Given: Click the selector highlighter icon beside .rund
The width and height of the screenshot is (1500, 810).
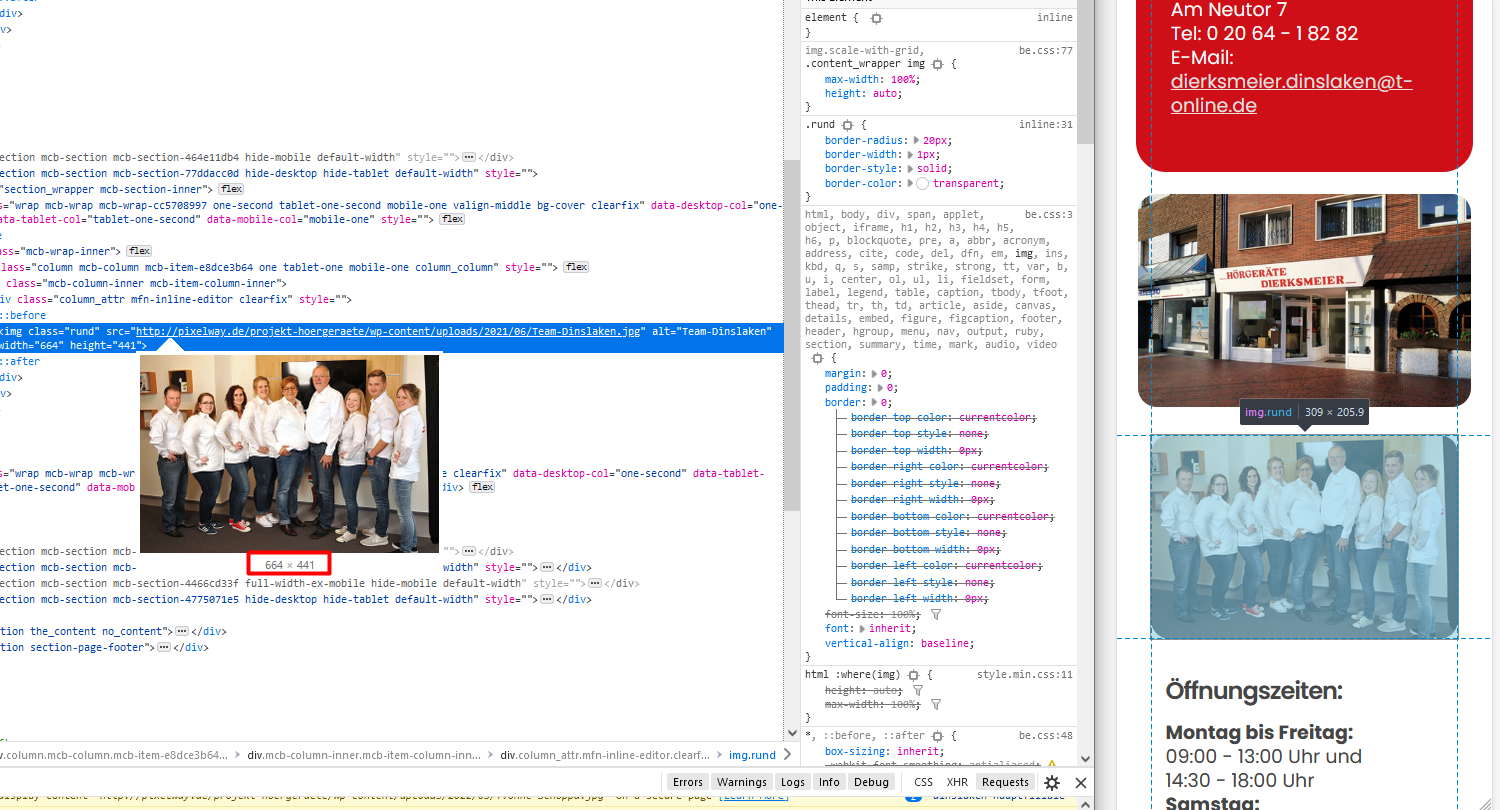Looking at the screenshot, I should point(847,125).
